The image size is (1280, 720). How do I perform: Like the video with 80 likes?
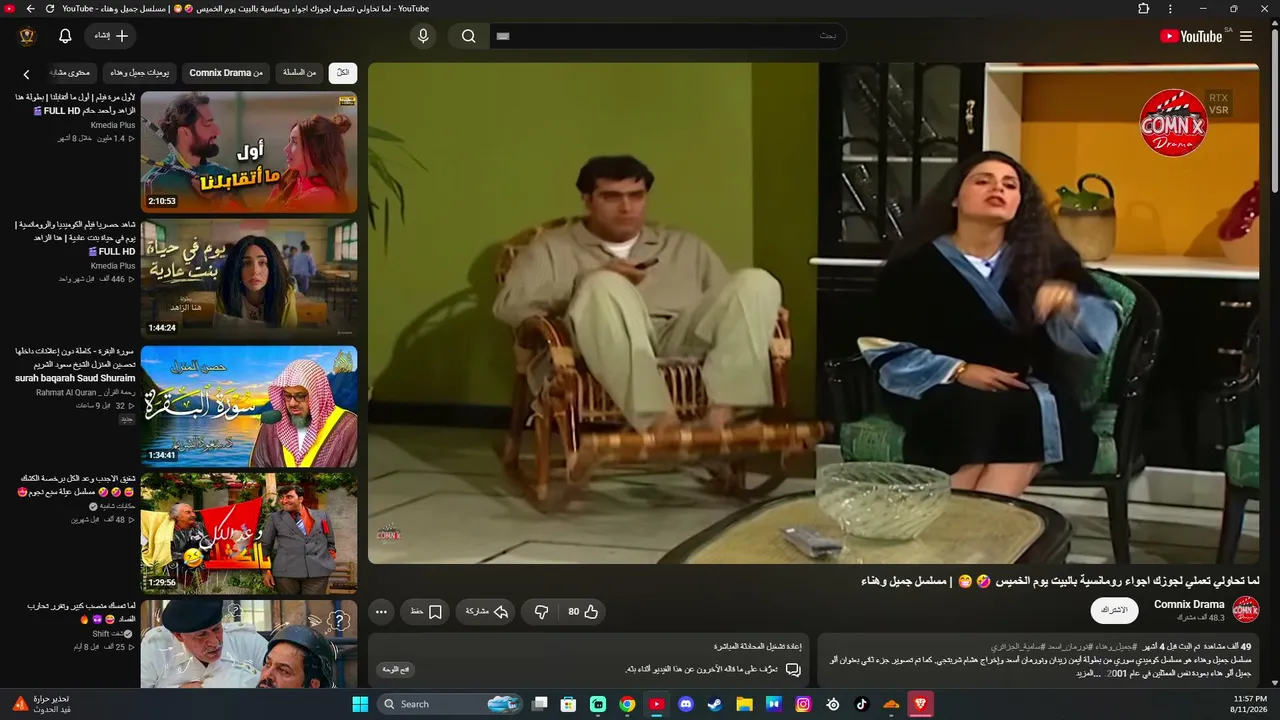(582, 611)
